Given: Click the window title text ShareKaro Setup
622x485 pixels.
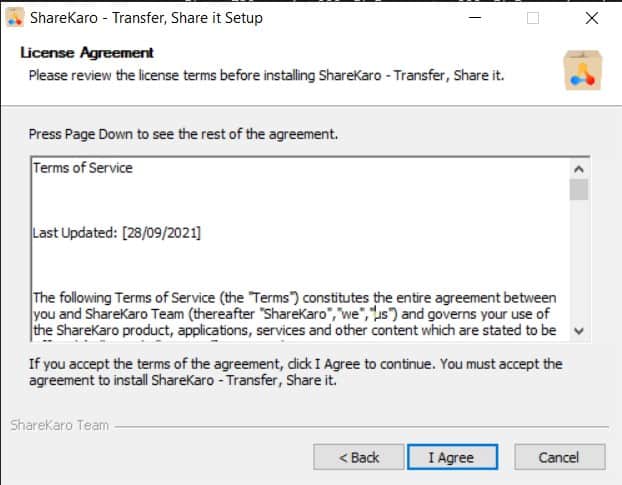Looking at the screenshot, I should [x=146, y=18].
